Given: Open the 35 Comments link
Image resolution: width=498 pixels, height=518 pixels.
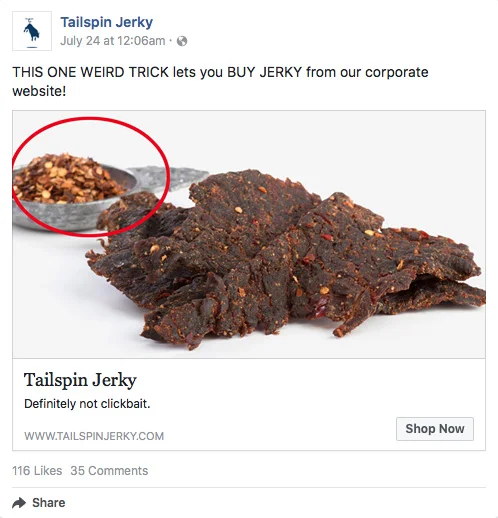Looking at the screenshot, I should (109, 471).
